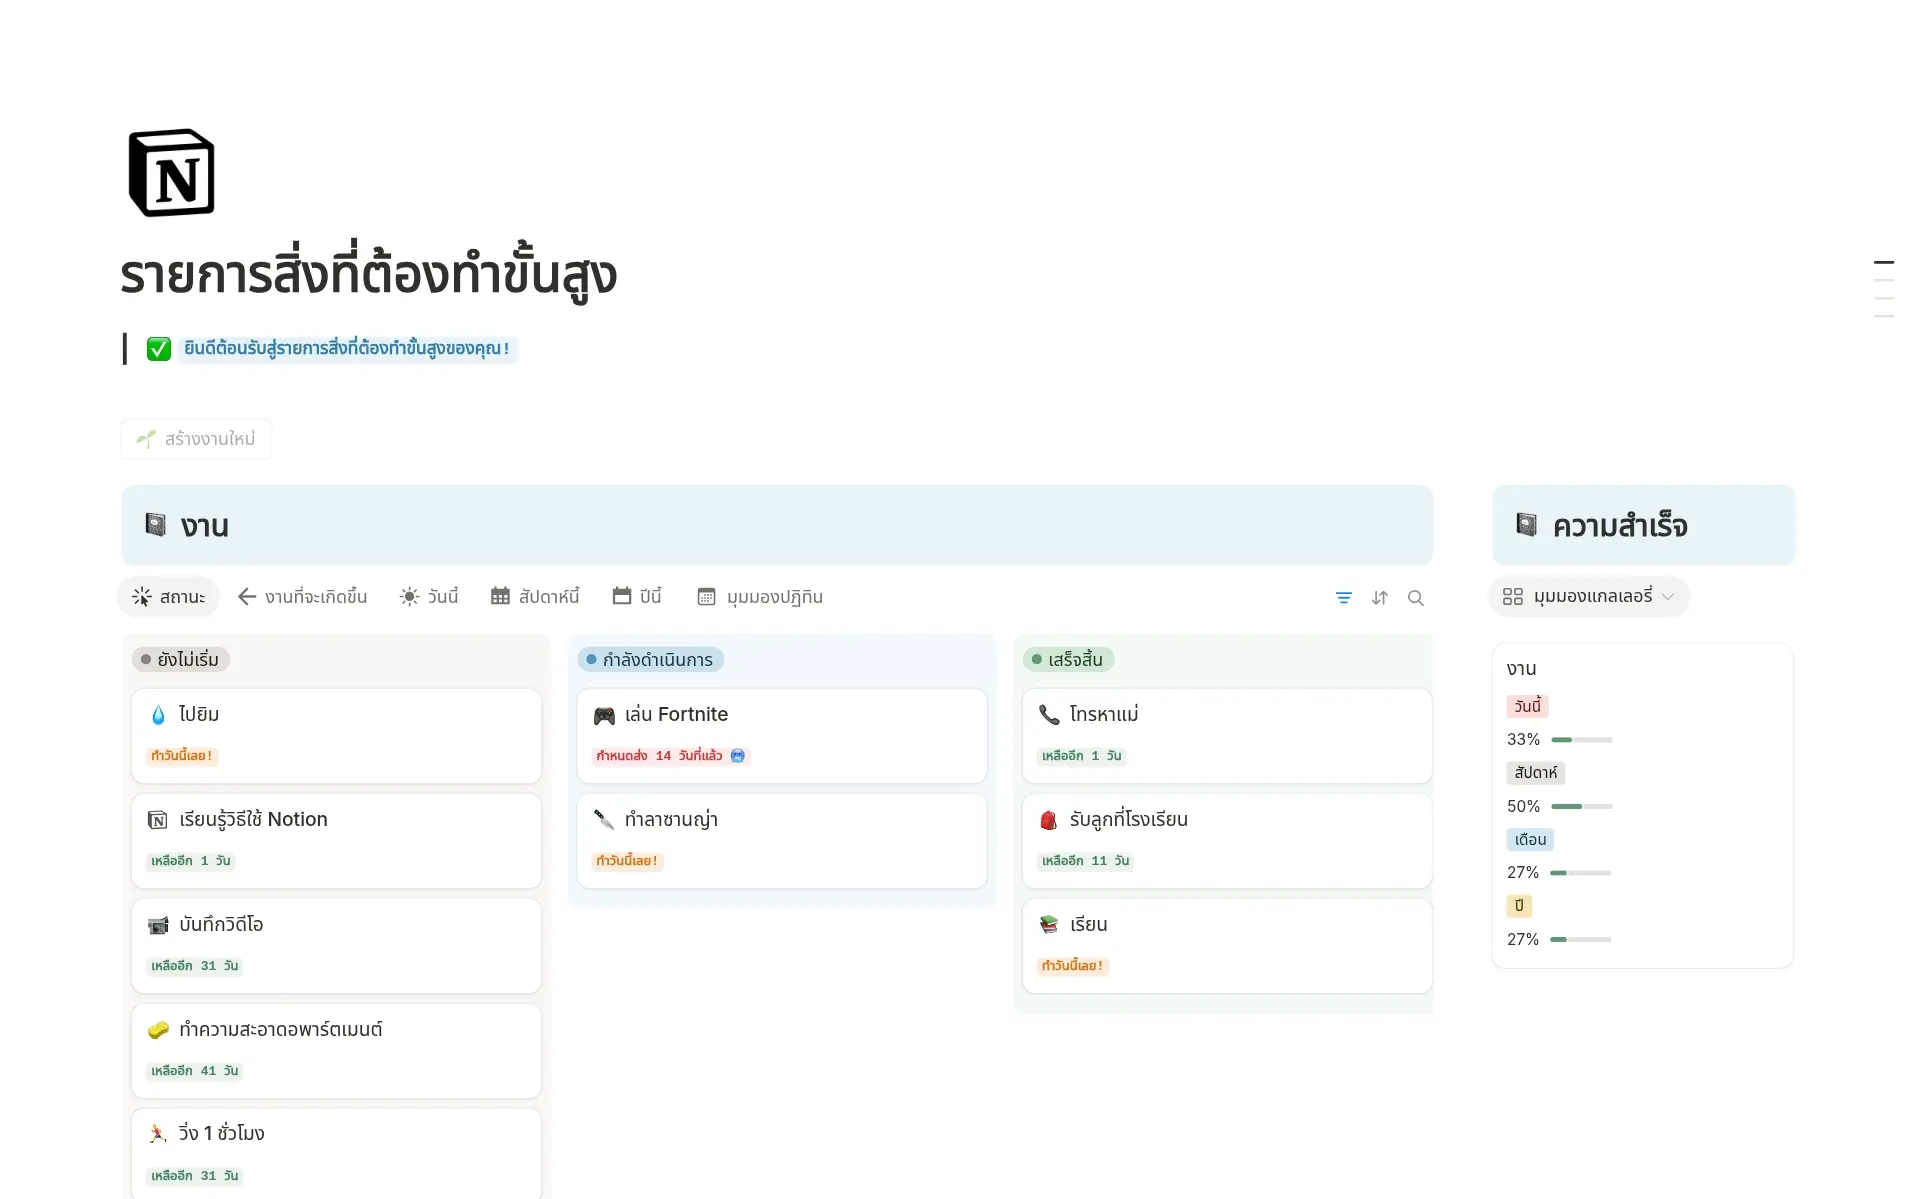This screenshot has width=1920, height=1199.
Task: Click the เรียน card title
Action: click(1088, 925)
